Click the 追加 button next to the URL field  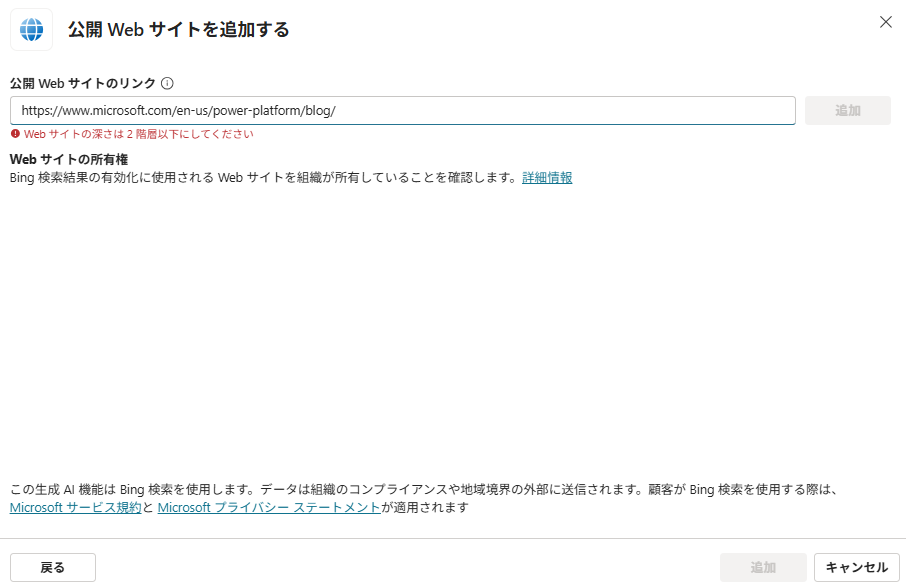point(848,110)
